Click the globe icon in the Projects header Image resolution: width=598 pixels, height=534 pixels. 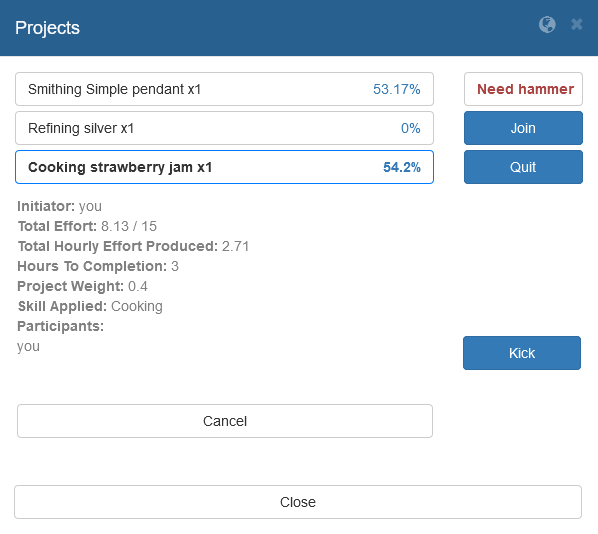tap(547, 25)
